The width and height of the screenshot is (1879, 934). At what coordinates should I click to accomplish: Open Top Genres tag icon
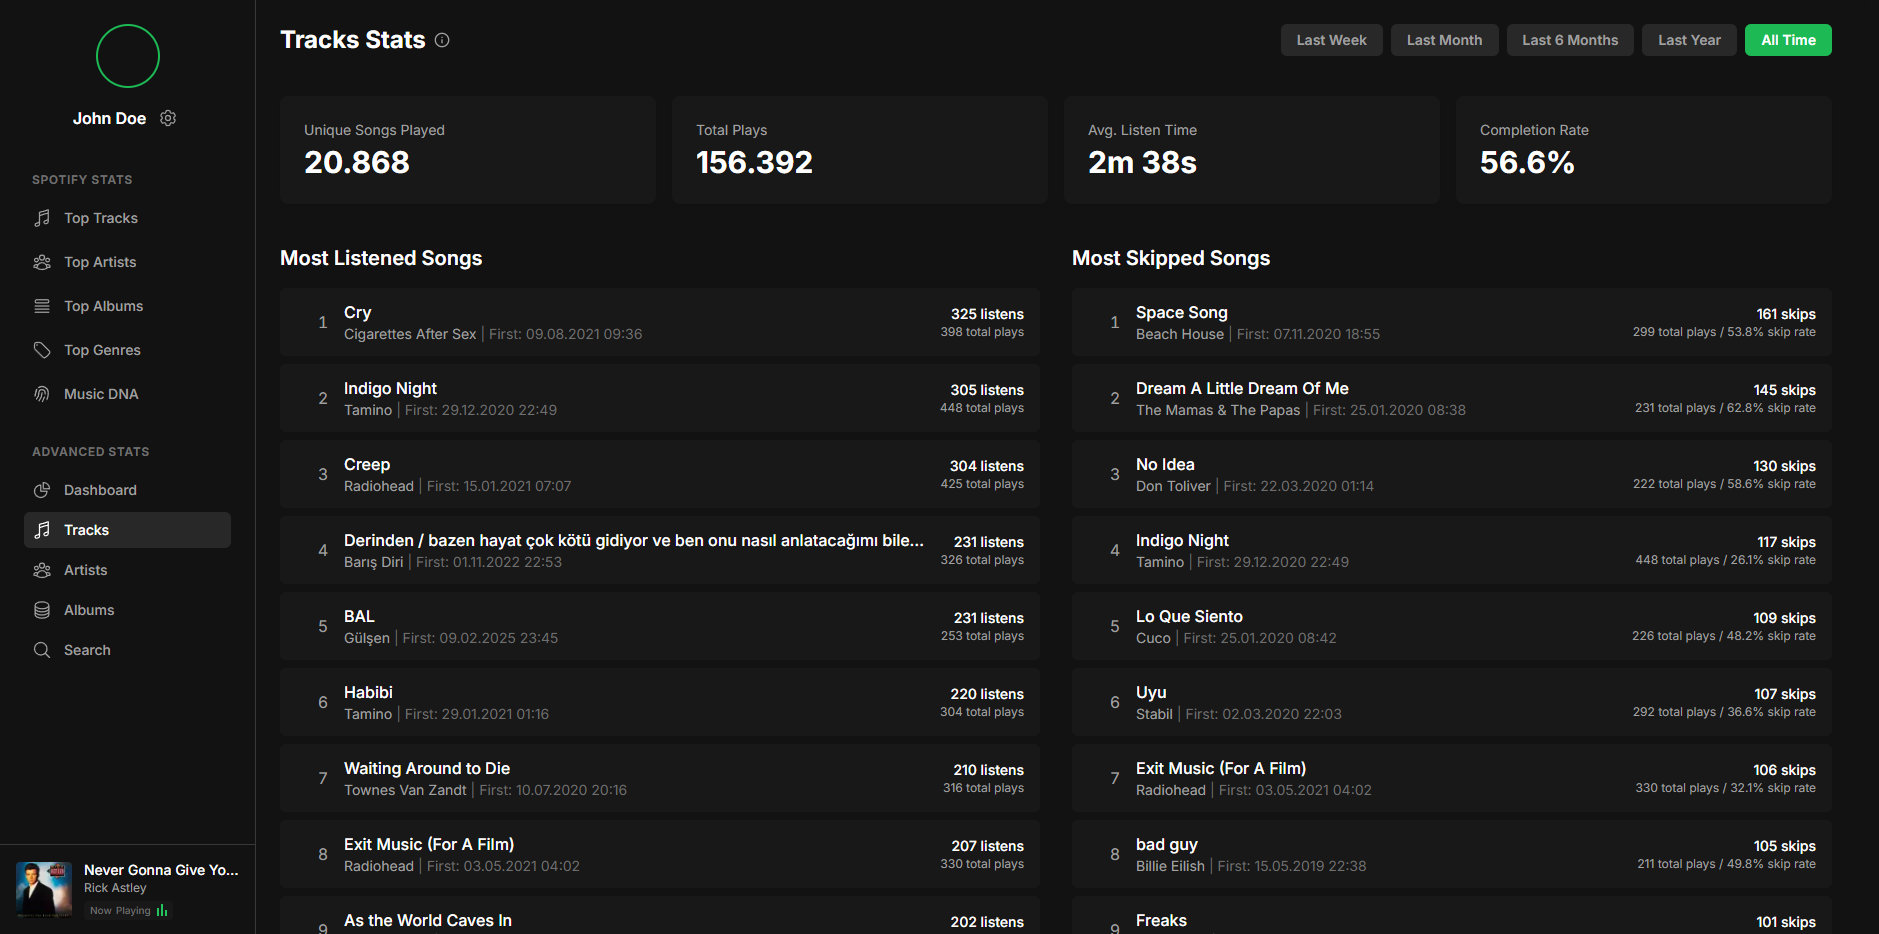(42, 350)
